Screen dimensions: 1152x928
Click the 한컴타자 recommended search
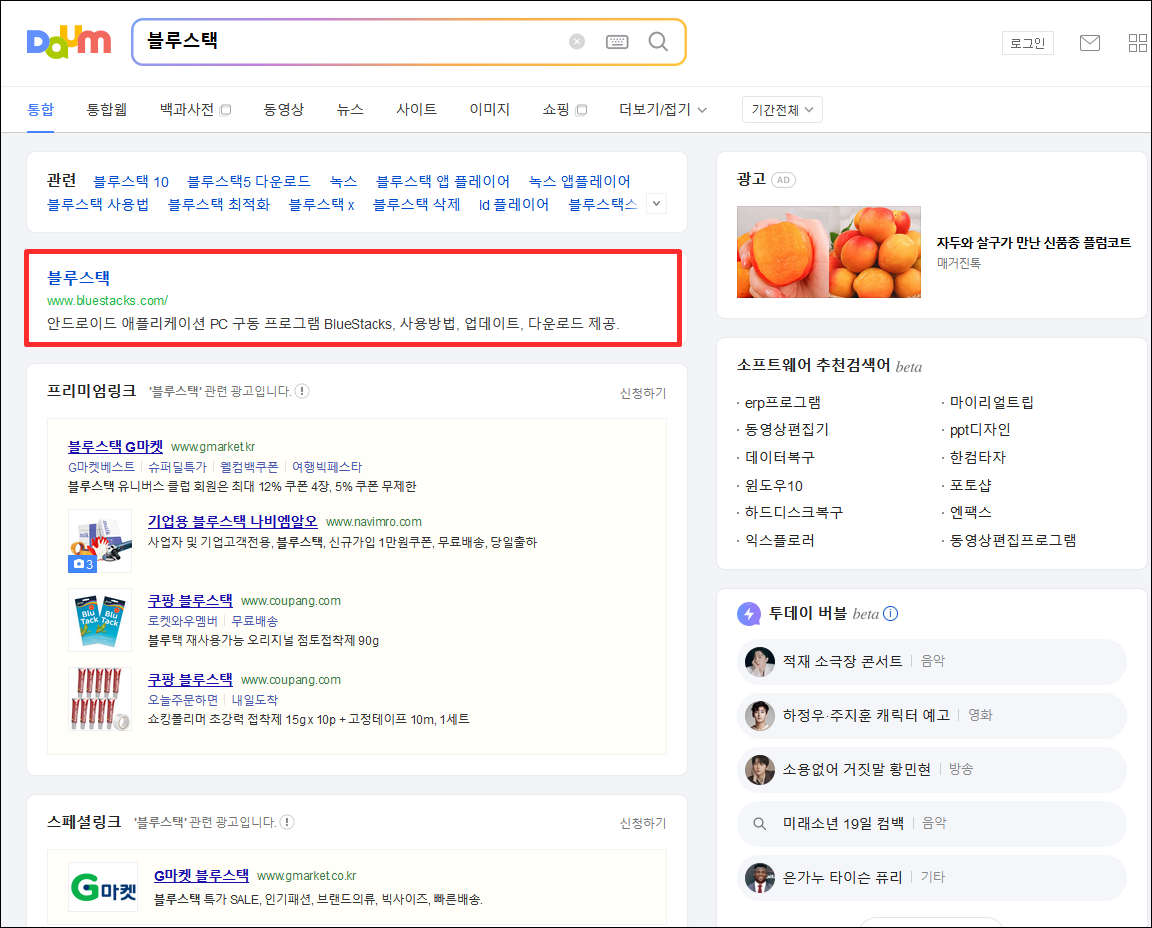click(977, 458)
